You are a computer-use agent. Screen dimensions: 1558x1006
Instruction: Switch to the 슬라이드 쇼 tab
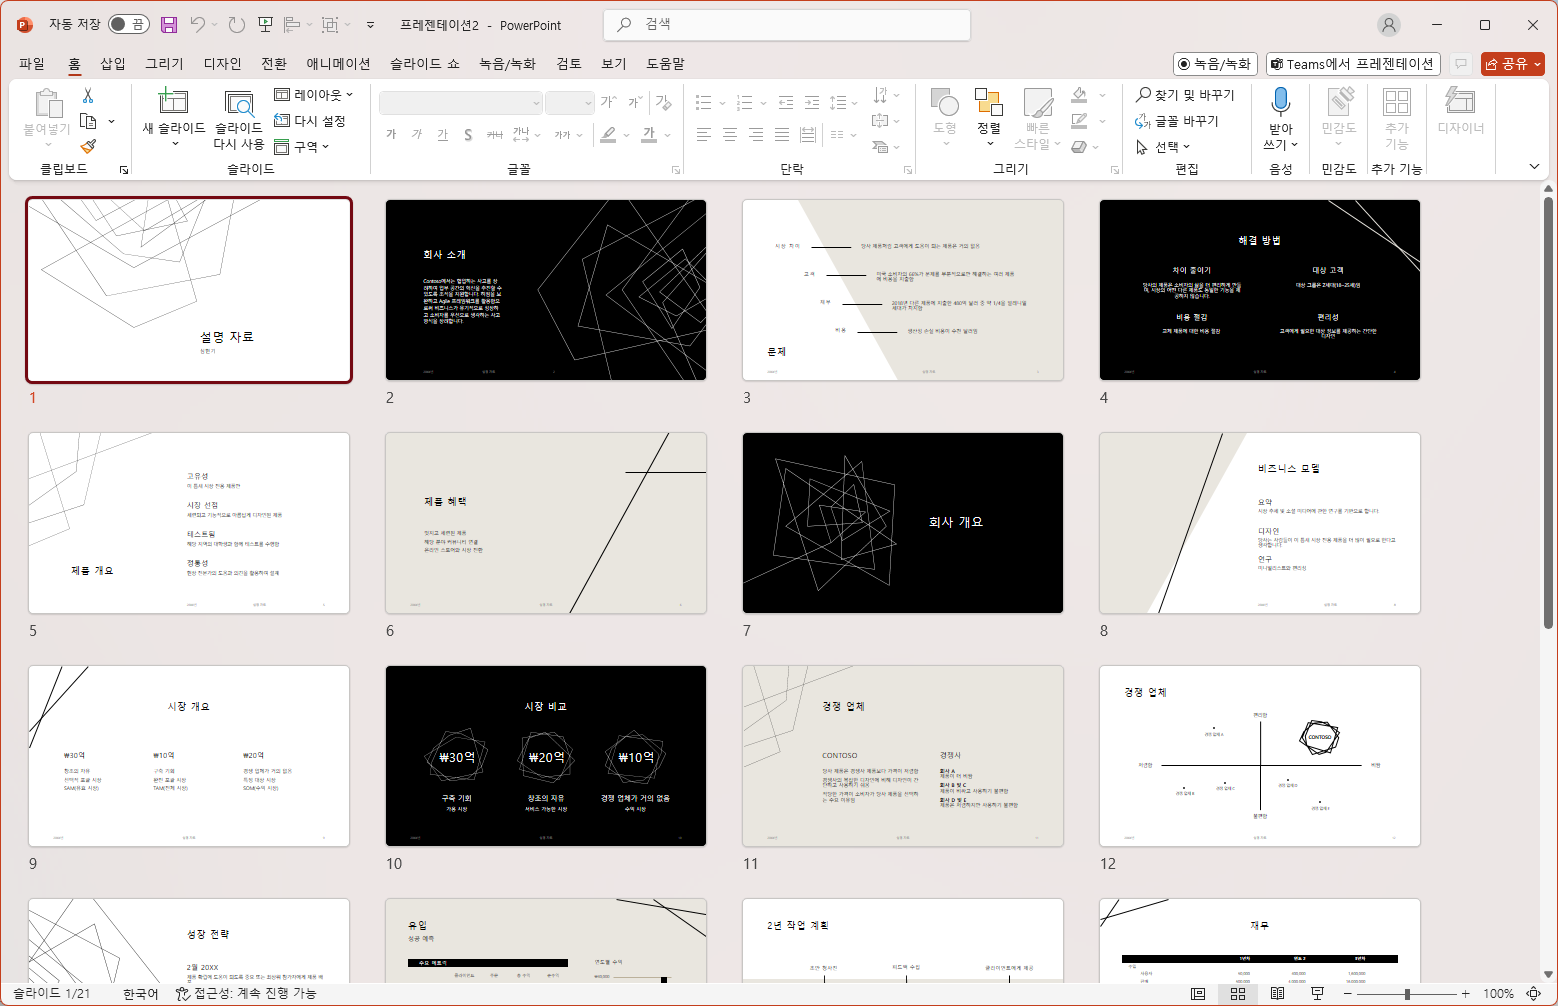pyautogui.click(x=425, y=63)
